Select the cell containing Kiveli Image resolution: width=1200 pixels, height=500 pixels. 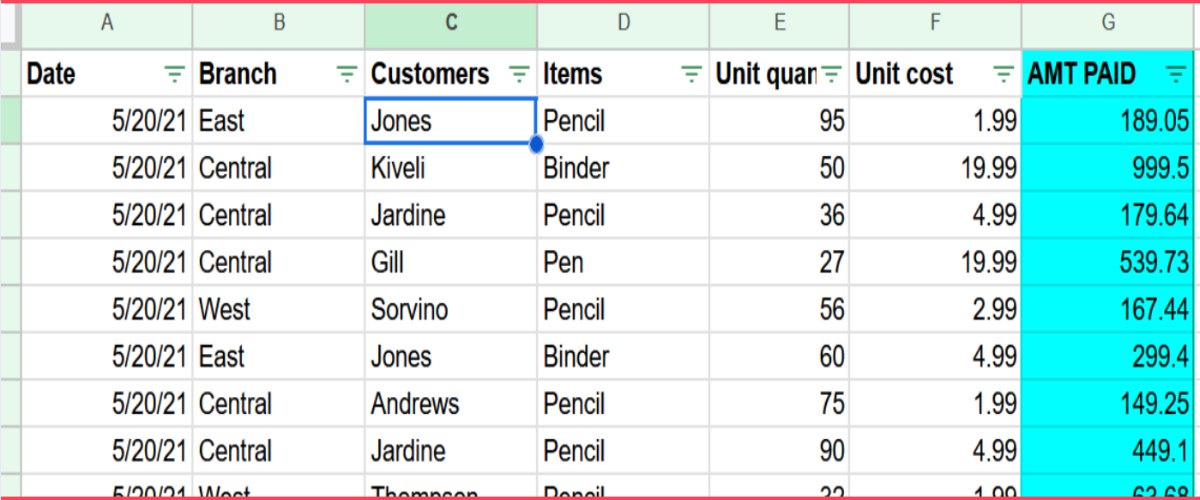450,168
